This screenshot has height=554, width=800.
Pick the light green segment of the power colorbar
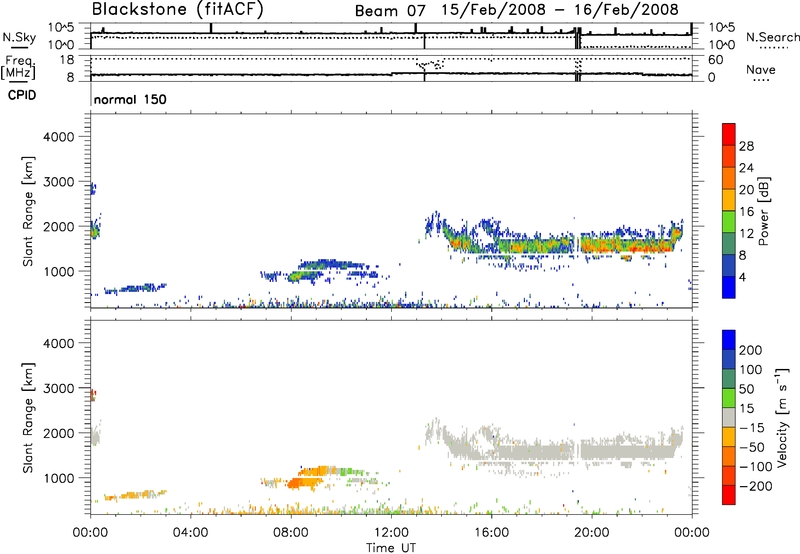pyautogui.click(x=729, y=221)
